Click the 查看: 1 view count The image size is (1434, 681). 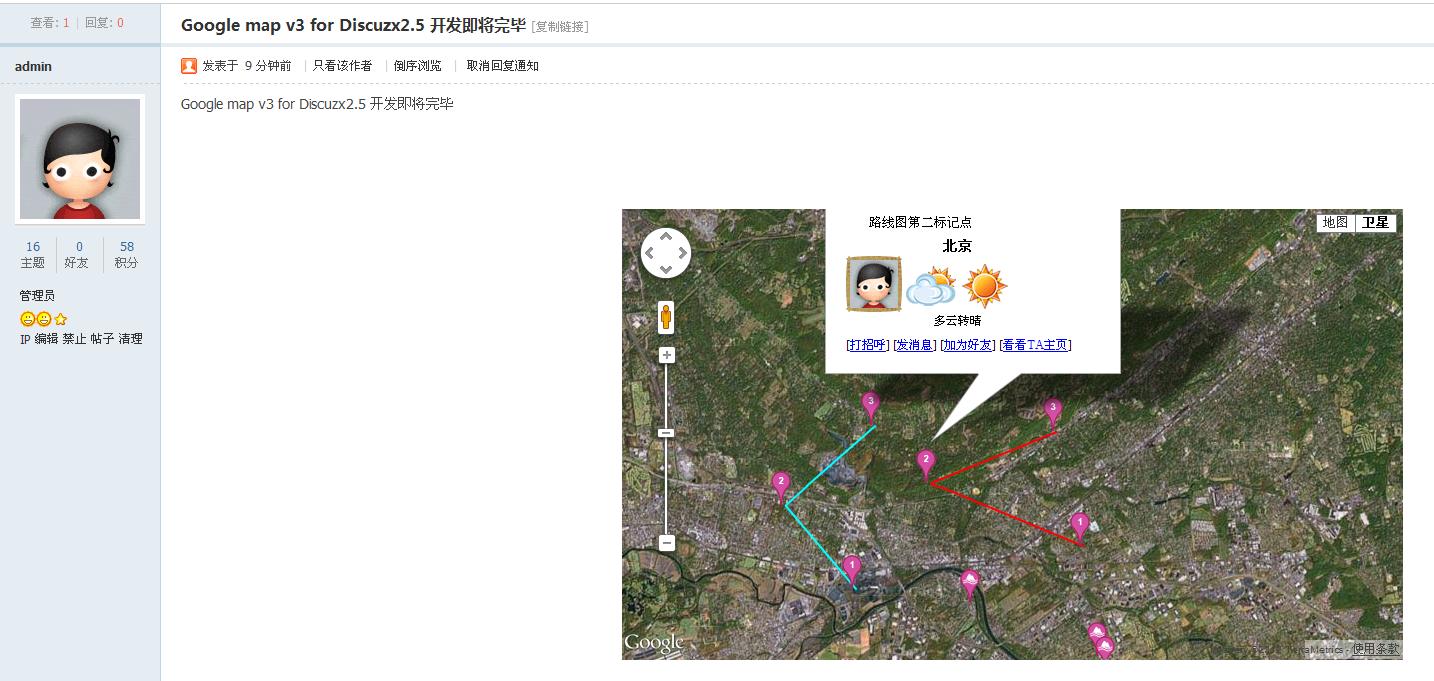point(50,22)
